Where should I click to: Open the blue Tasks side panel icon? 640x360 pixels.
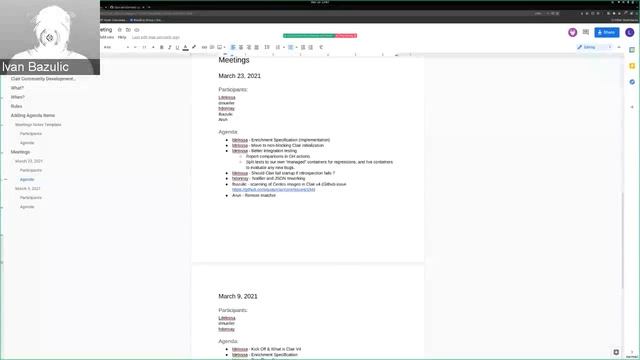[x=632, y=82]
